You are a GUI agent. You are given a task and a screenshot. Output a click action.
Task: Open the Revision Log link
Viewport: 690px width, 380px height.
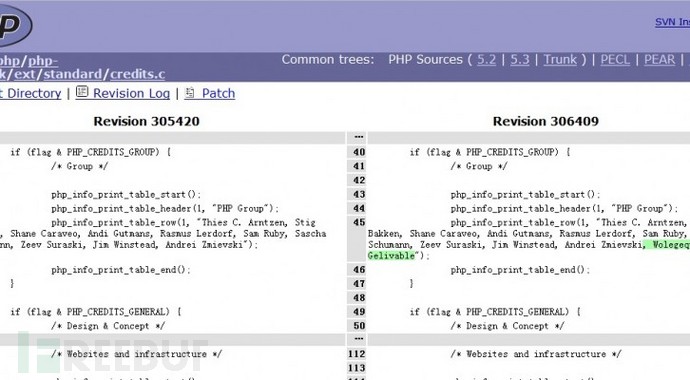[x=131, y=93]
